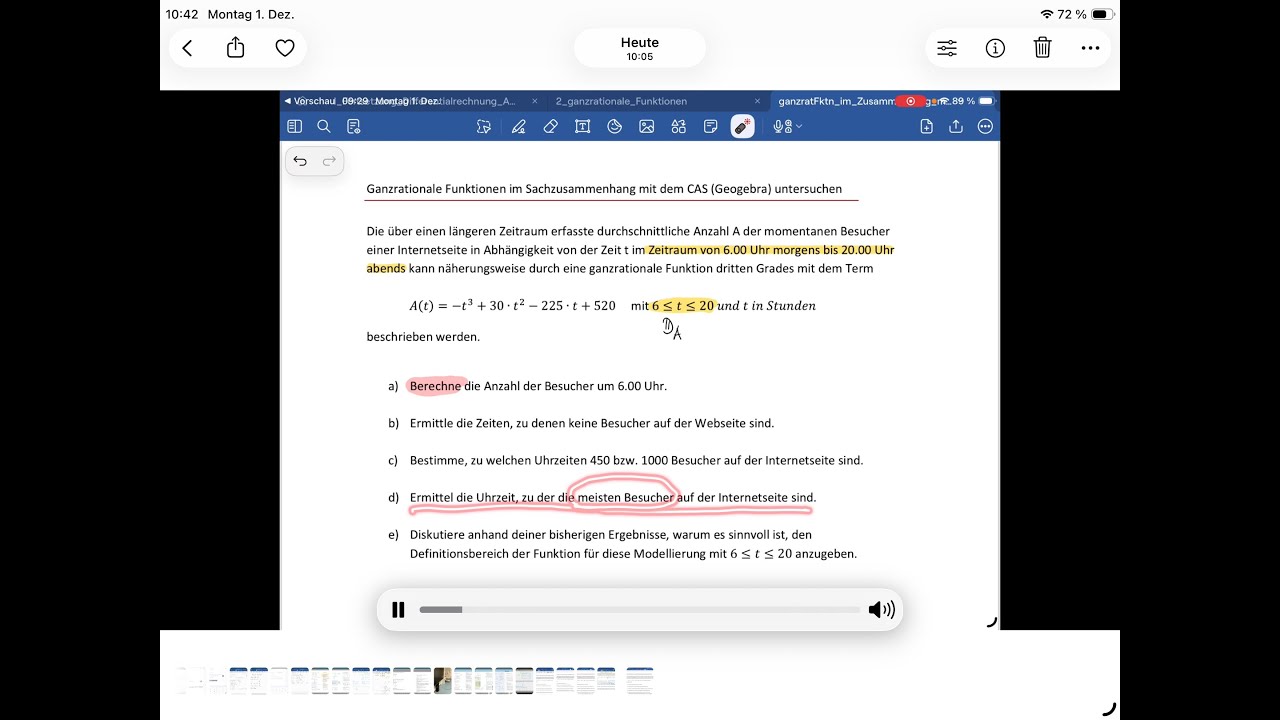Open the edit adjustments sliders icon
1280x720 pixels.
pos(947,48)
